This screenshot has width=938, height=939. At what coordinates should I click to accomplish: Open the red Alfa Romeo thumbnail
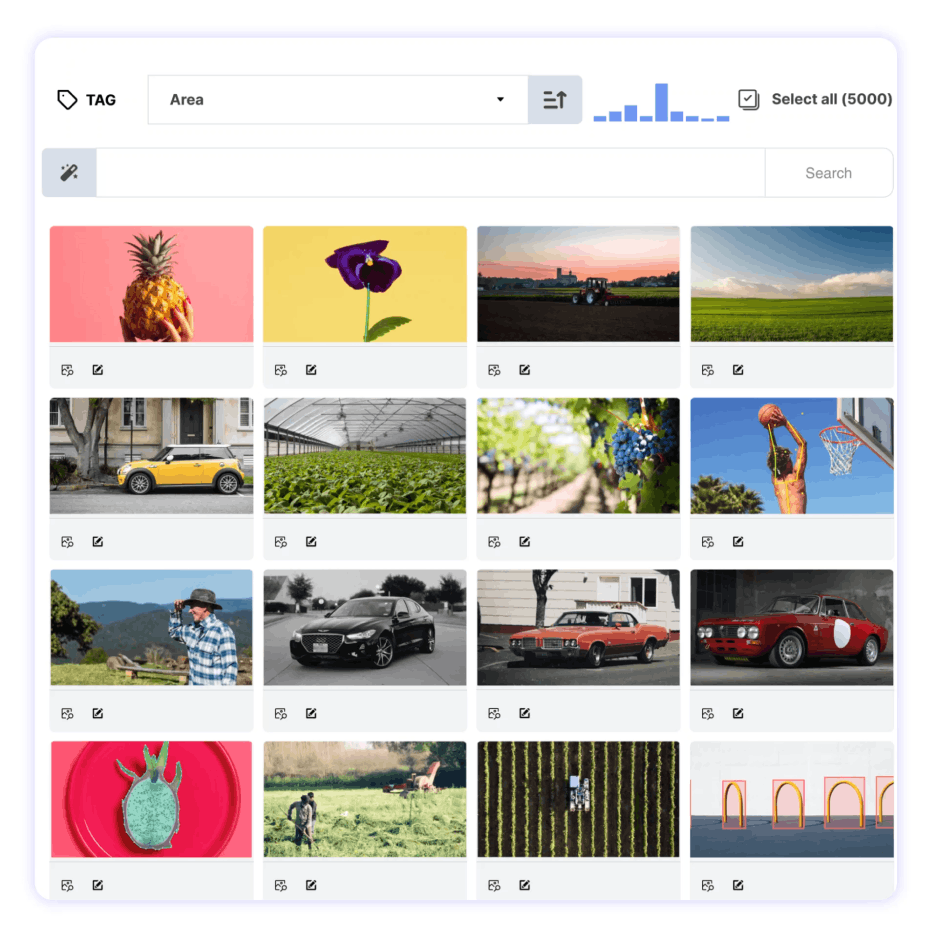pos(792,628)
